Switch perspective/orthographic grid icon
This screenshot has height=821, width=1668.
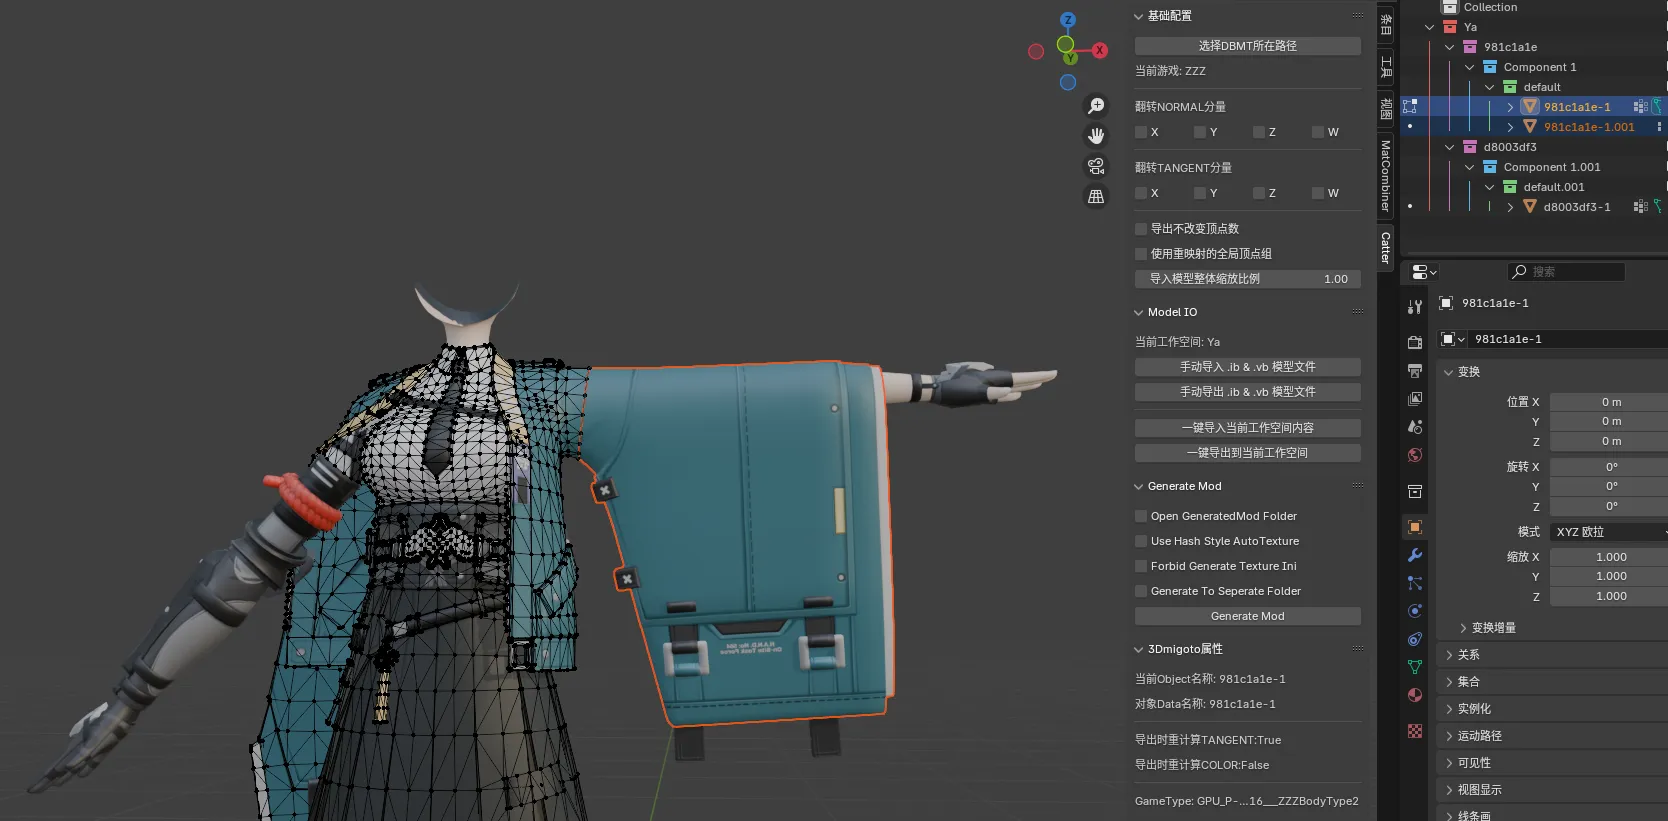tap(1096, 196)
